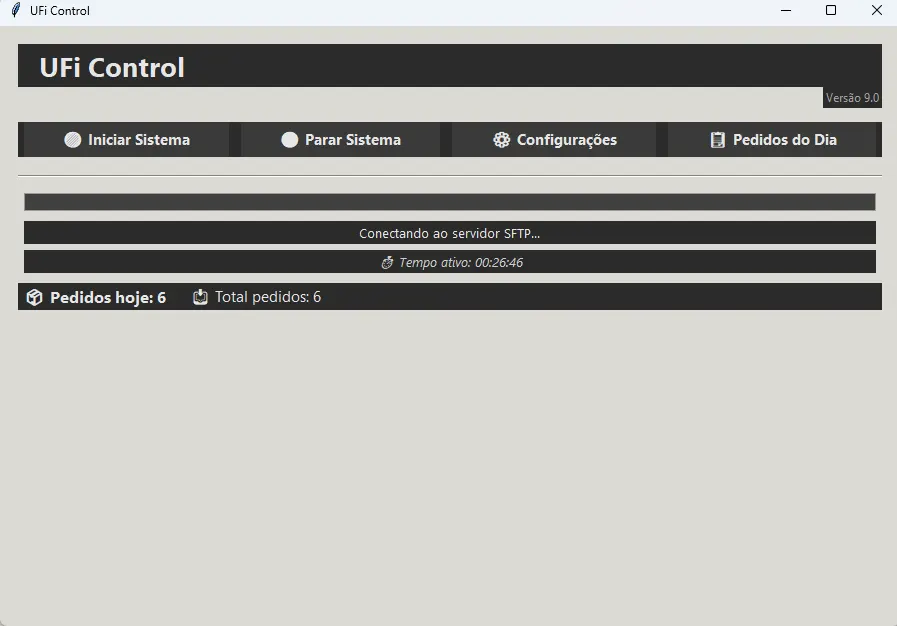Minimize the UFi Control window

785,11
